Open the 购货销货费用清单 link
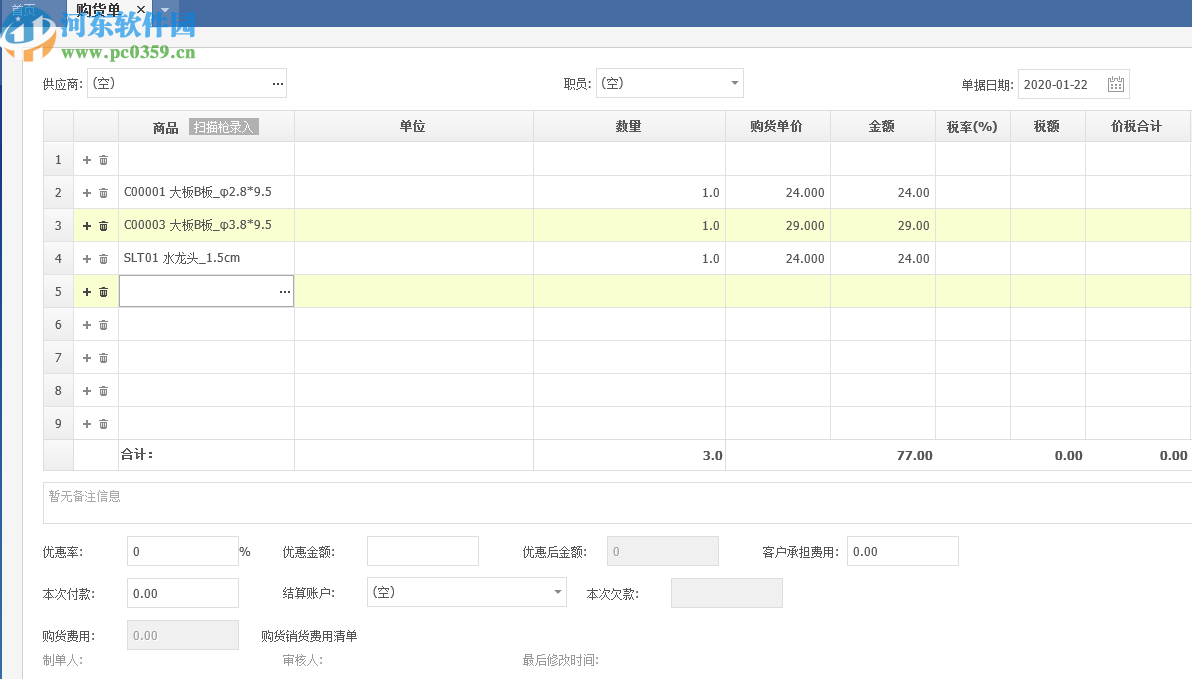1192x679 pixels. 309,635
